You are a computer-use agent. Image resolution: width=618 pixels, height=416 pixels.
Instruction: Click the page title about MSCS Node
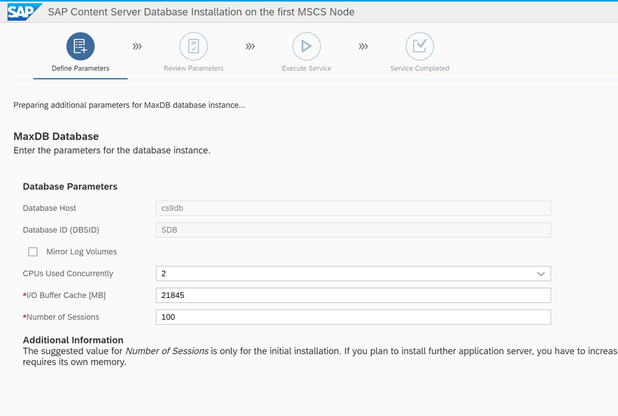(201, 12)
